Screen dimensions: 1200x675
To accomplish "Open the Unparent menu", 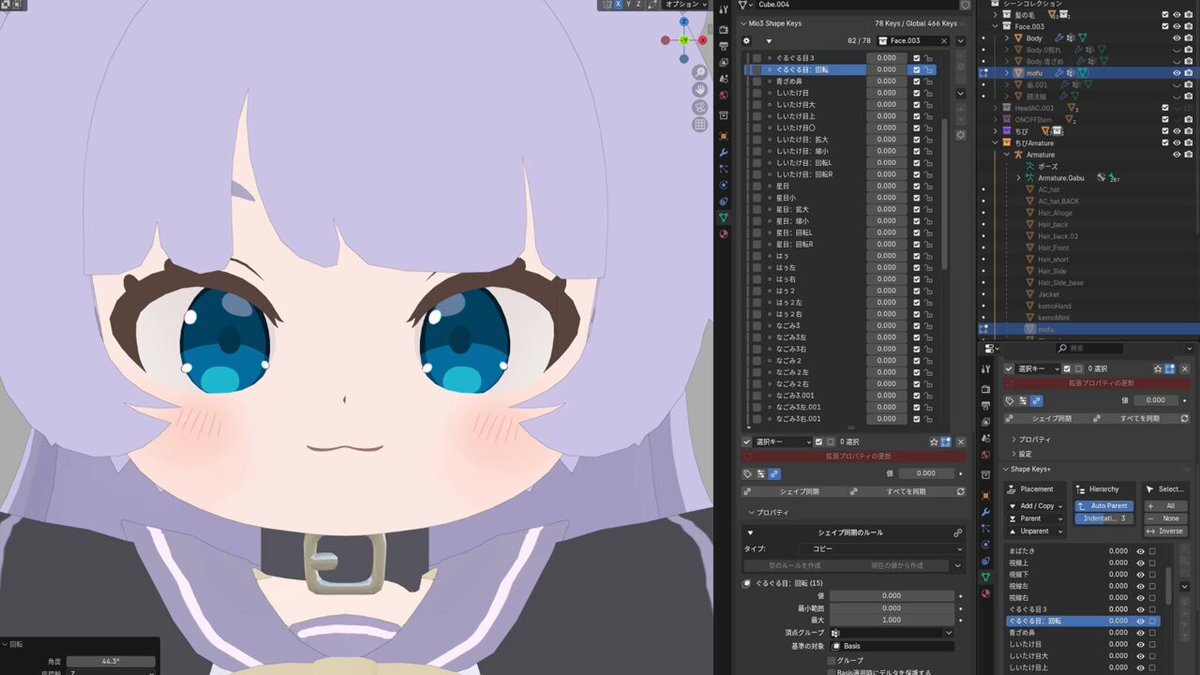I will coord(1036,531).
